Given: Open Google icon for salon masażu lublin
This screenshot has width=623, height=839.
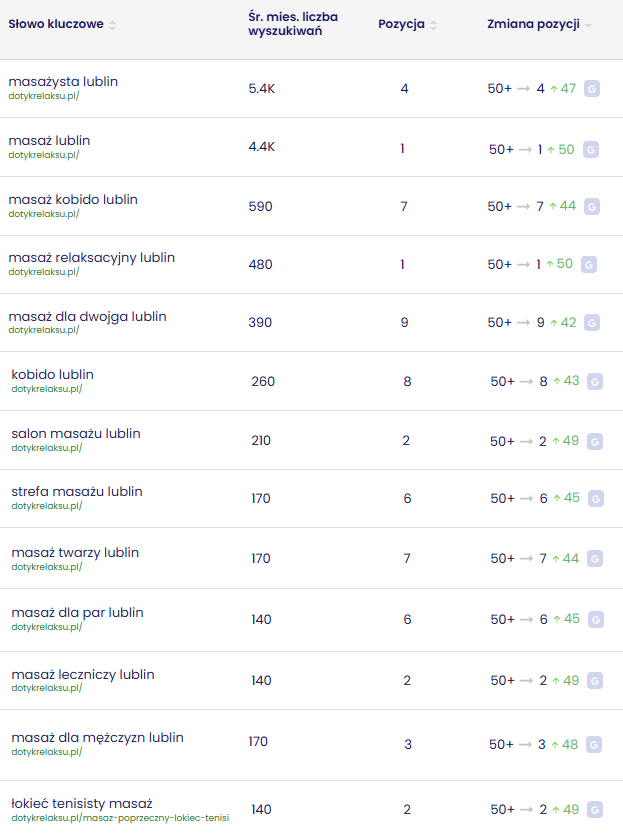Looking at the screenshot, I should pos(595,441).
